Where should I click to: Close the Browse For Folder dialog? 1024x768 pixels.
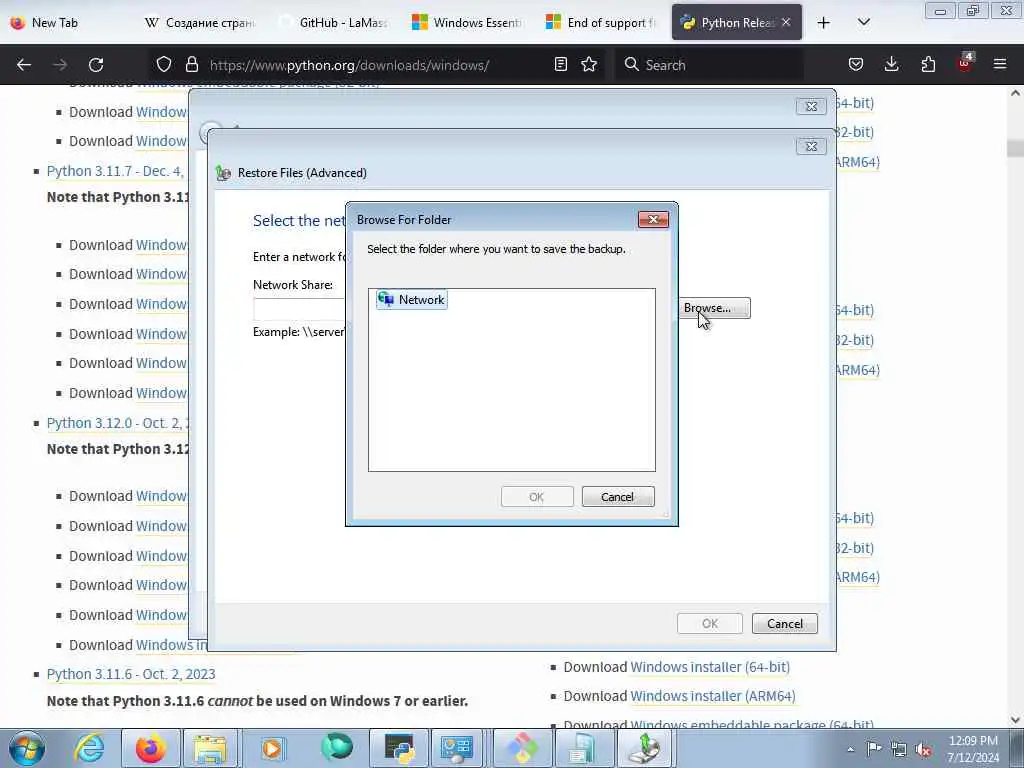(653, 219)
